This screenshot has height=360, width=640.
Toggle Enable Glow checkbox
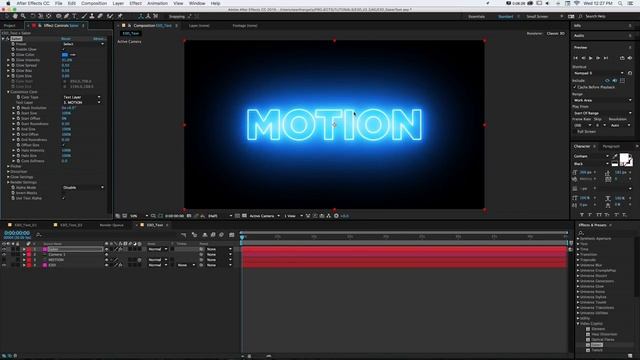pos(63,49)
